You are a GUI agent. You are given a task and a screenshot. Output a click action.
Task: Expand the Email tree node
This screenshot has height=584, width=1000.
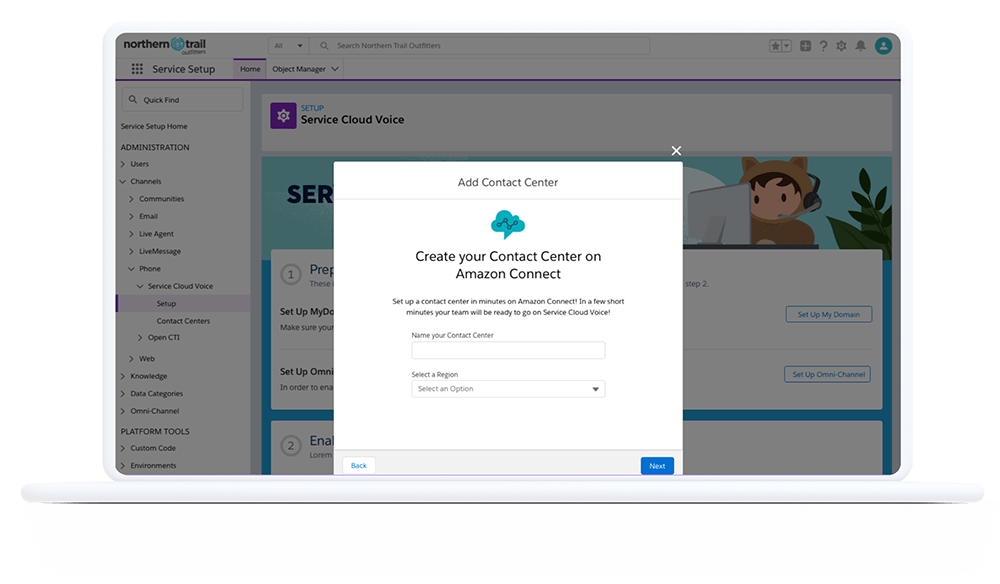tap(132, 216)
